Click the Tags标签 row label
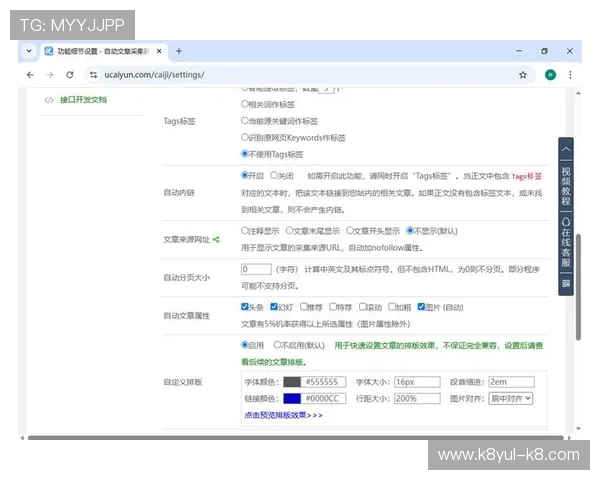This screenshot has width=600, height=480. [x=179, y=121]
